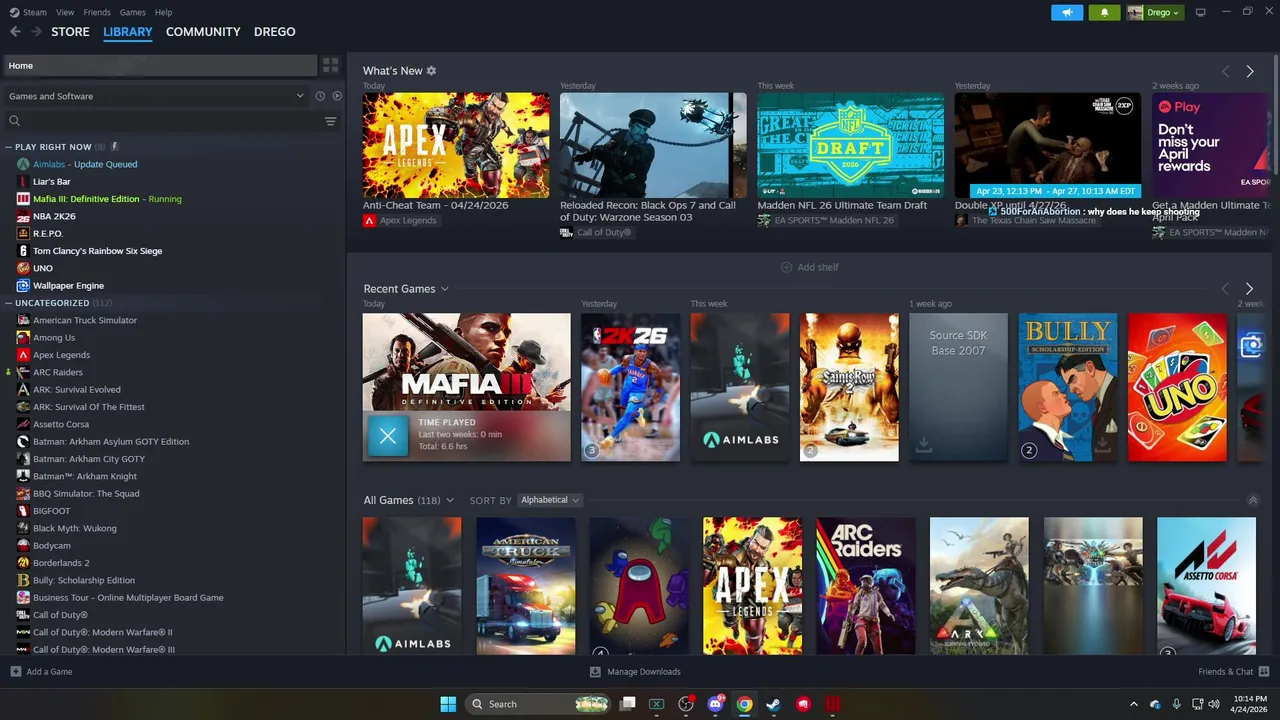Click Add a Game plus icon

click(x=15, y=672)
